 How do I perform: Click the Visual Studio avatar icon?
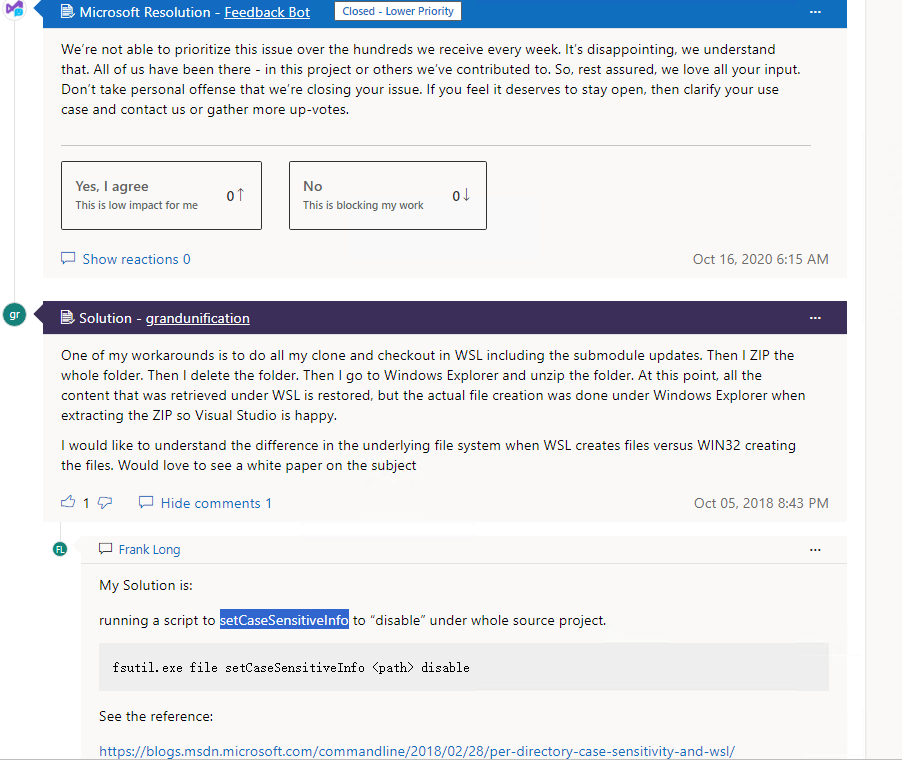[x=14, y=10]
